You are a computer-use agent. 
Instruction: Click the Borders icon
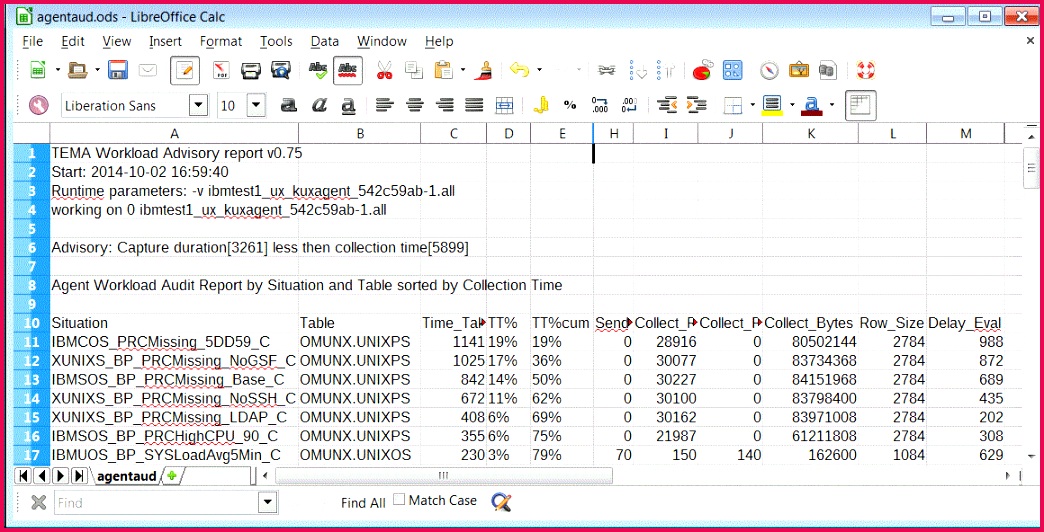click(733, 105)
